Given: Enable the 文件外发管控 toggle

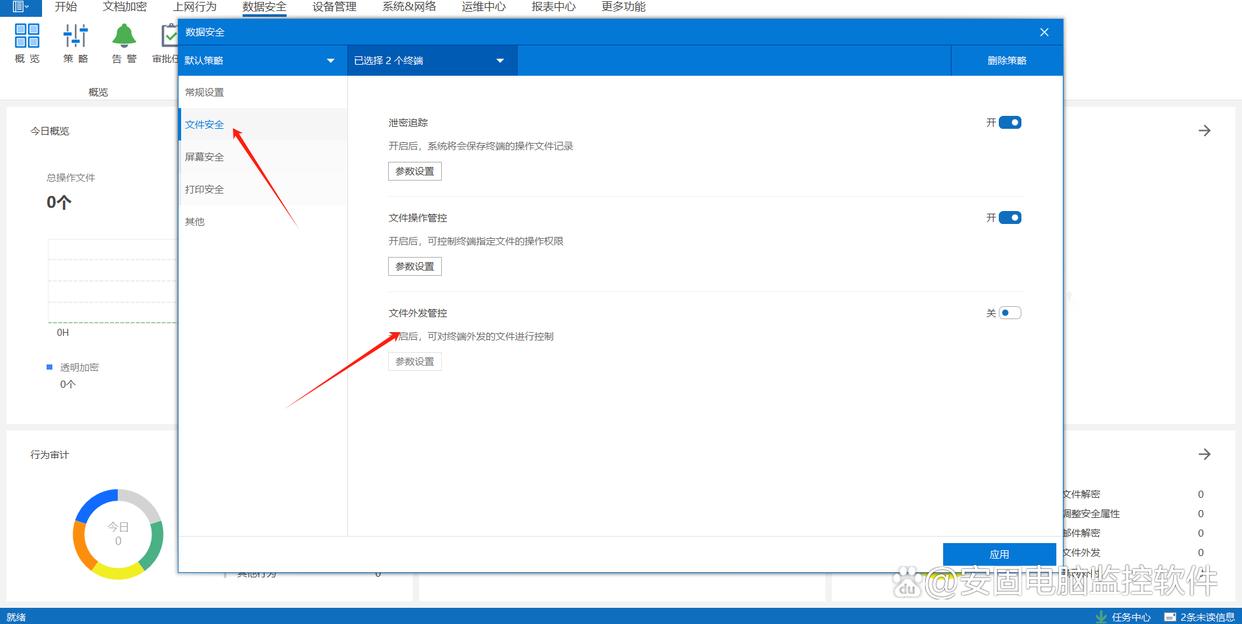Looking at the screenshot, I should click(x=1010, y=313).
